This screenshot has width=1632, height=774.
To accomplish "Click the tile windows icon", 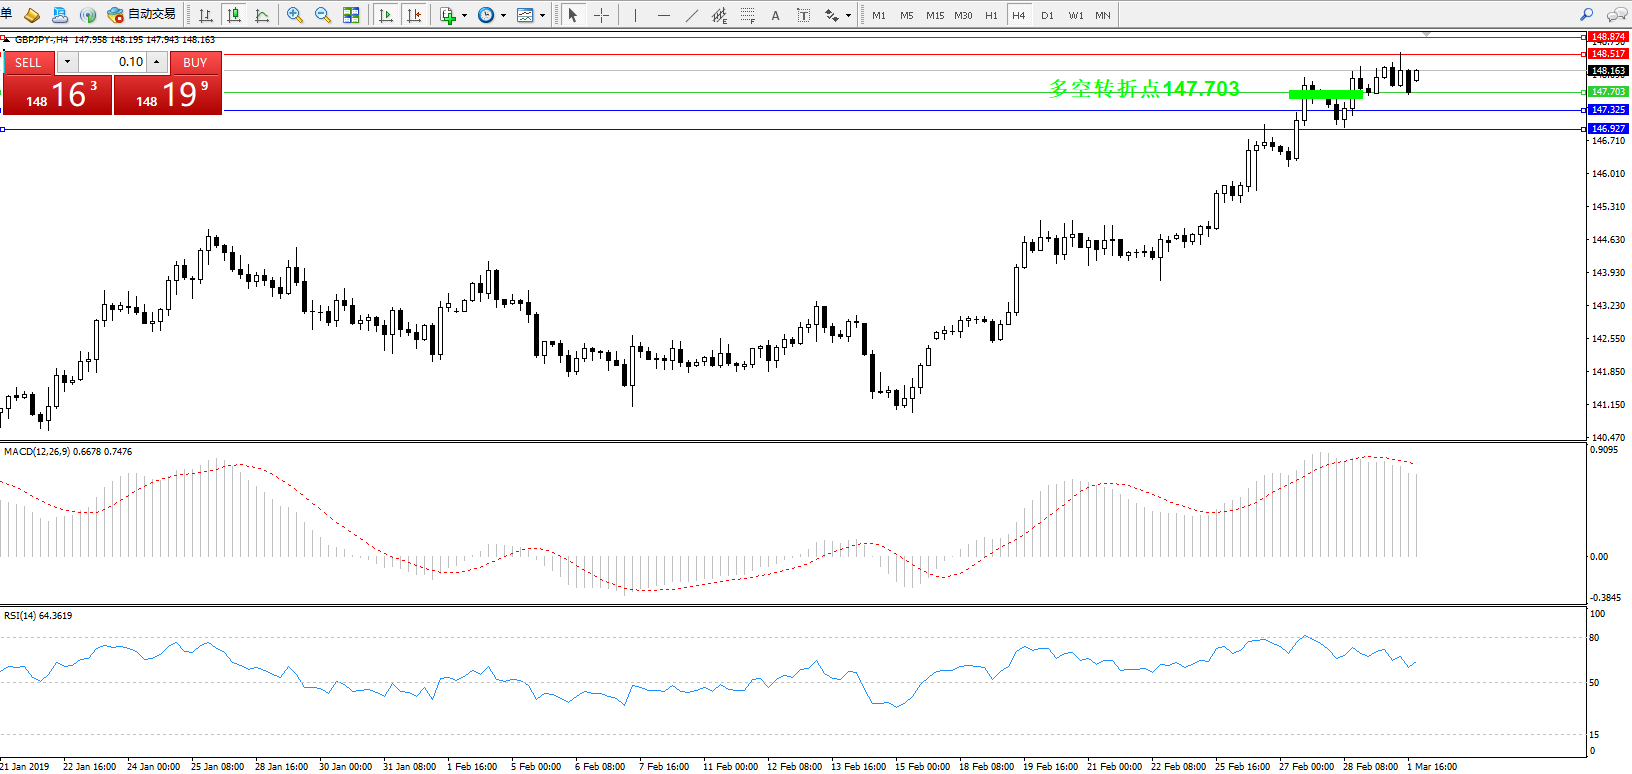I will point(351,15).
